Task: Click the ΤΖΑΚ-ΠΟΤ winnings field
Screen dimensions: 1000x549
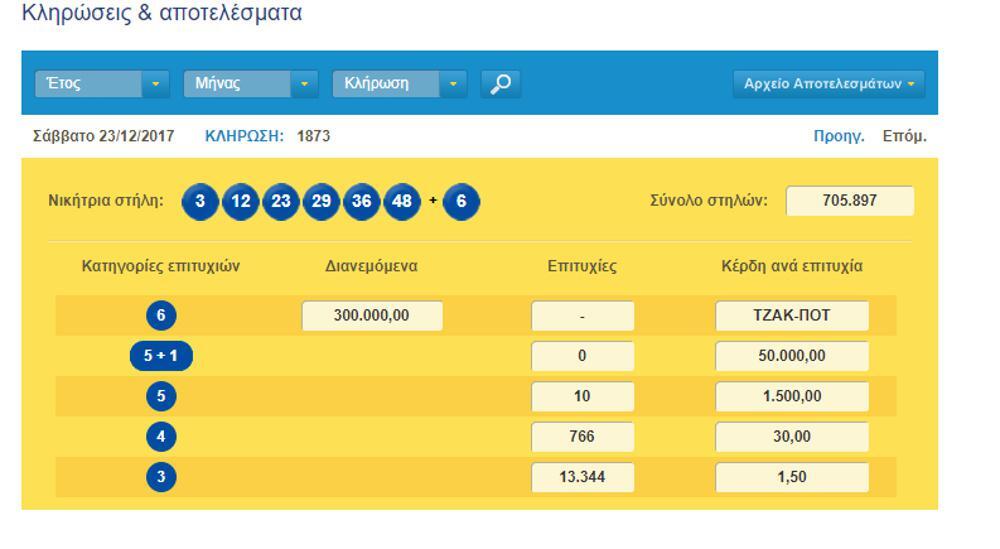Action: click(791, 316)
